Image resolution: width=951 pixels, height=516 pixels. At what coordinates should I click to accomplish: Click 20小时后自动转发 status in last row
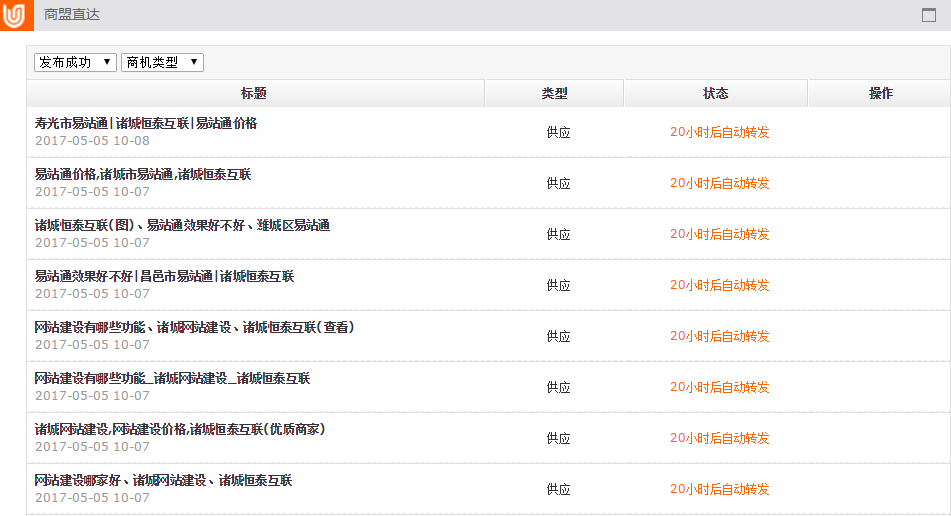719,489
